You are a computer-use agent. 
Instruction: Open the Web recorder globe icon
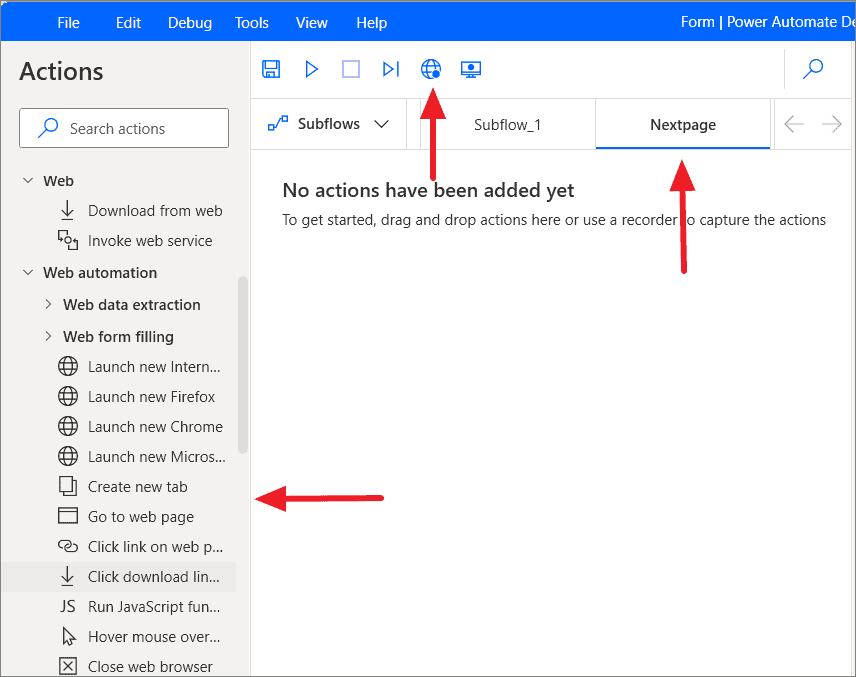431,69
